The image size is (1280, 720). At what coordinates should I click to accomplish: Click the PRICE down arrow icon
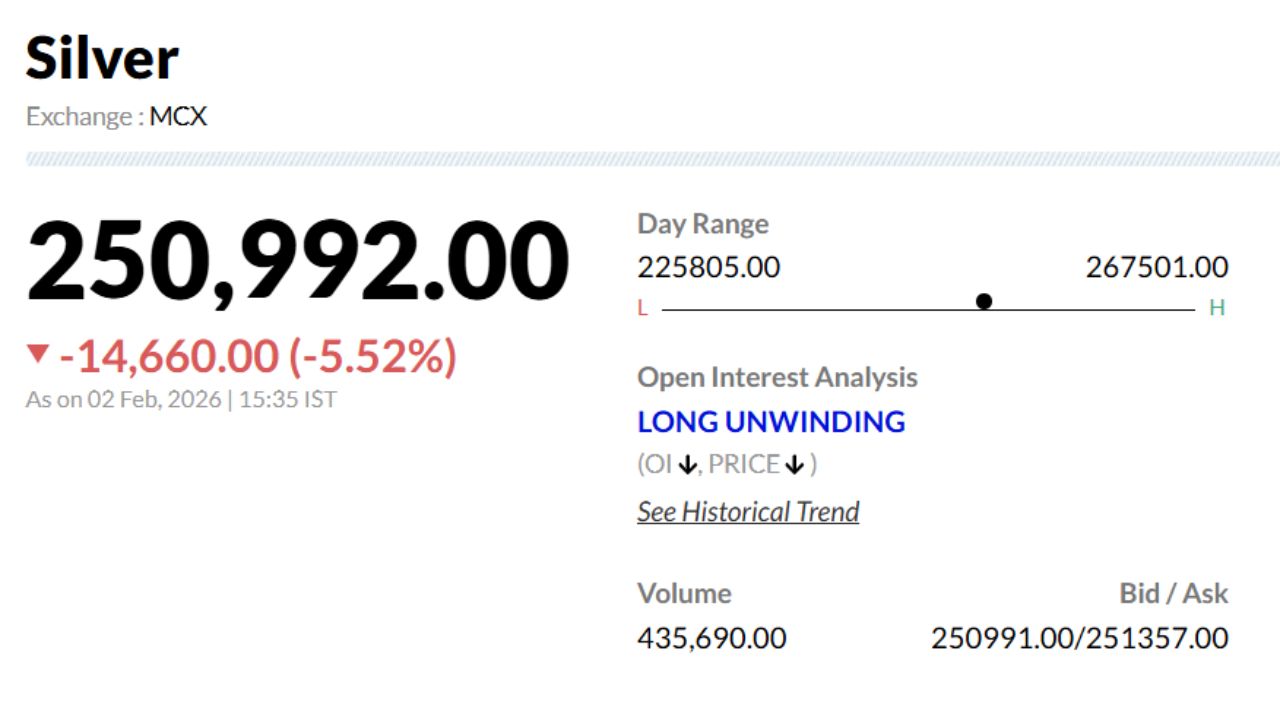pos(795,465)
